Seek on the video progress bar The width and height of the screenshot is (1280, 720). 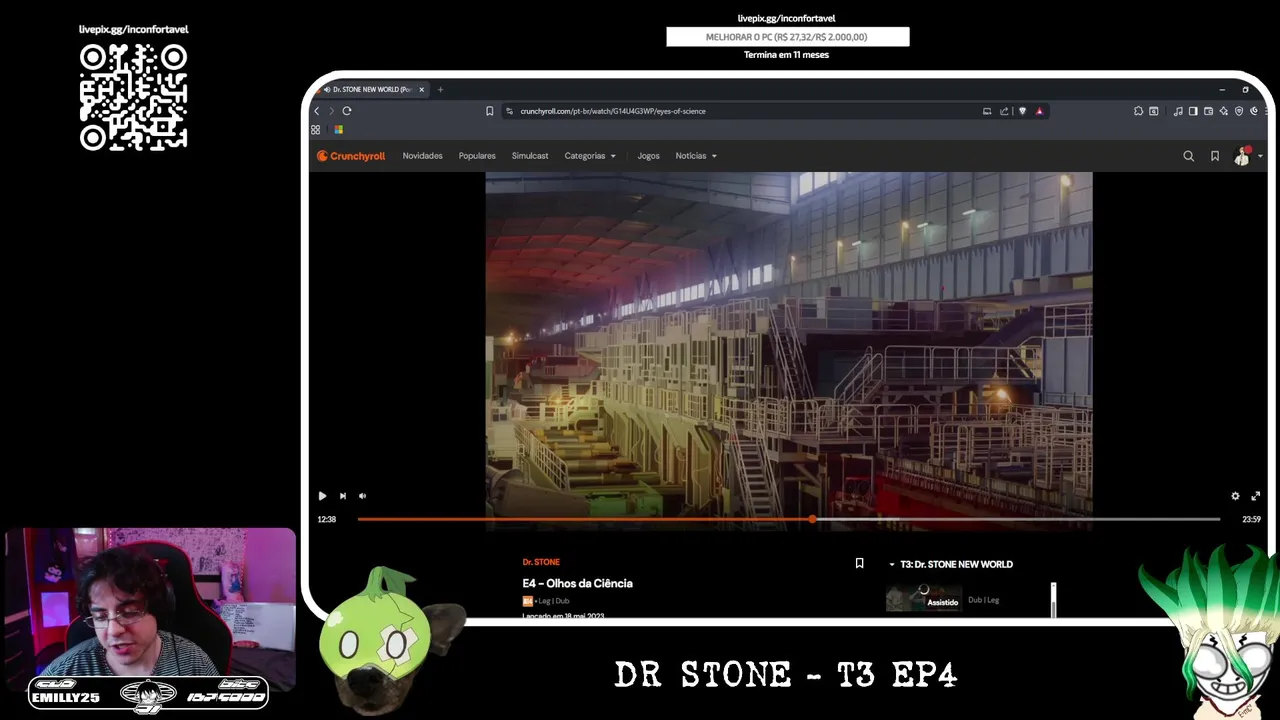(x=789, y=519)
